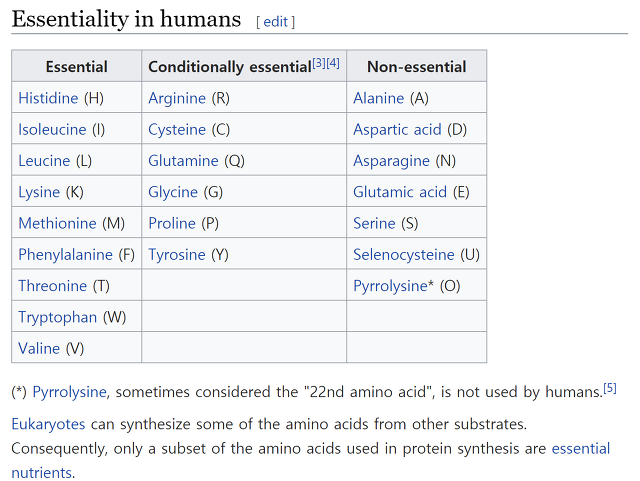Open the Histidine article link
640x481 pixels.
pos(48,98)
